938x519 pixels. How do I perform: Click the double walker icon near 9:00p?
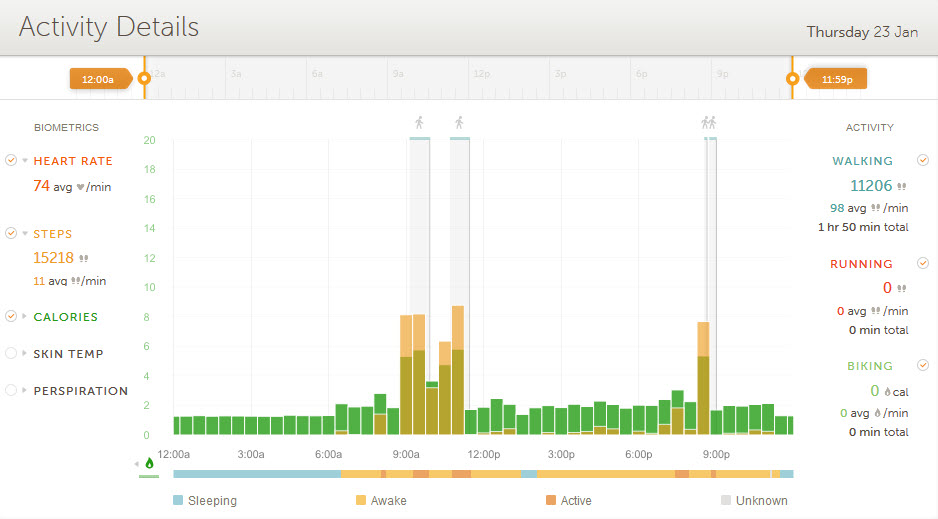709,123
